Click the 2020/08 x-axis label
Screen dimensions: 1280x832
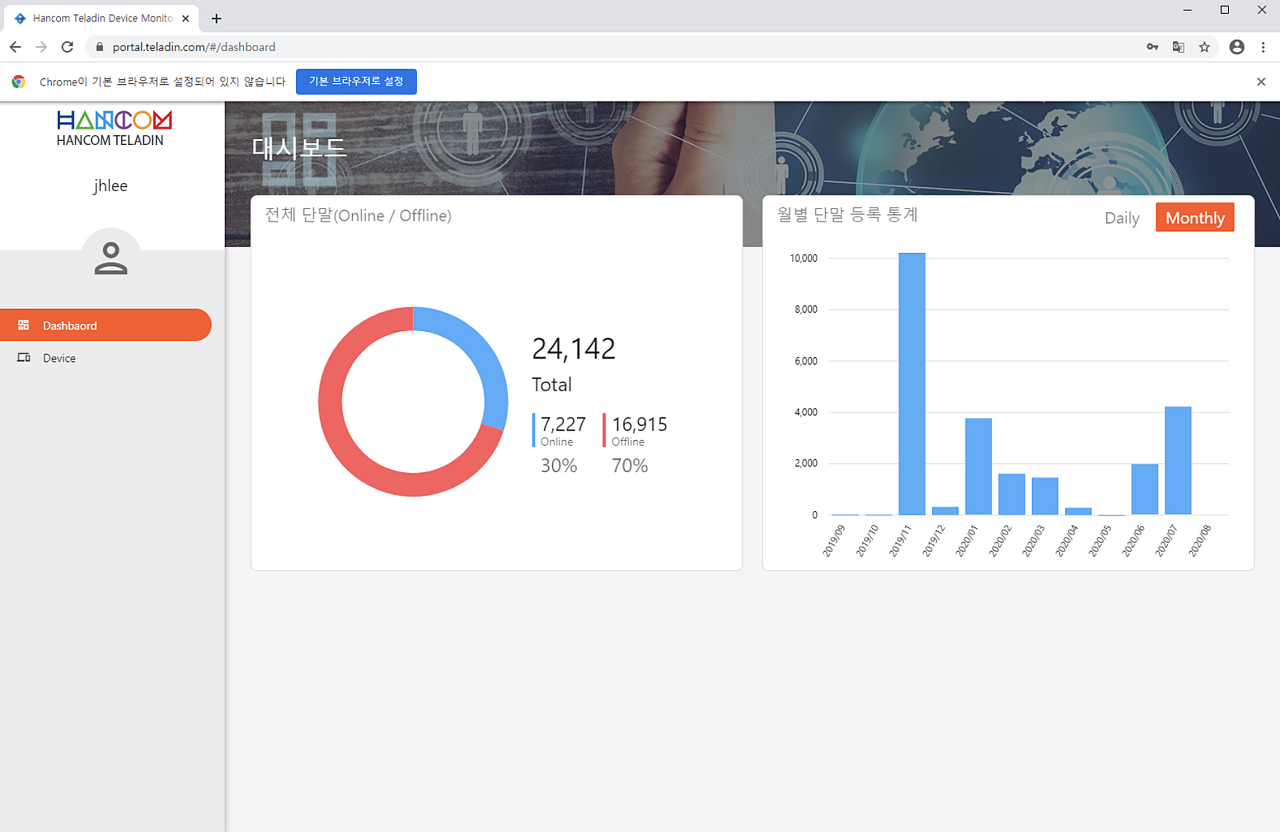[x=1199, y=540]
